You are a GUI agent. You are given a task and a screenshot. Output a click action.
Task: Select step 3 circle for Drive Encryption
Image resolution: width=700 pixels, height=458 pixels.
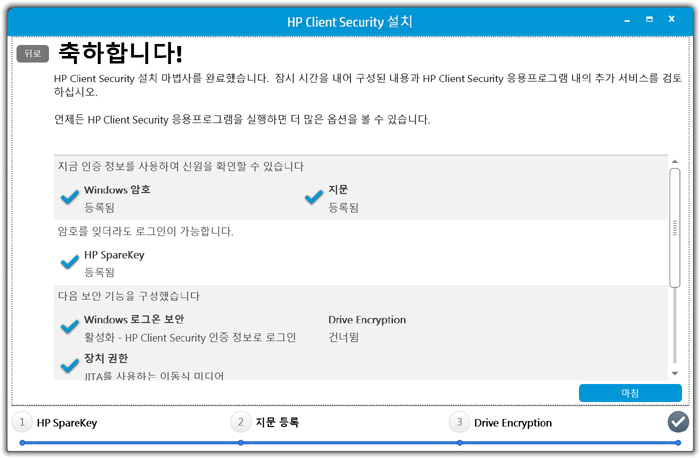tap(459, 422)
